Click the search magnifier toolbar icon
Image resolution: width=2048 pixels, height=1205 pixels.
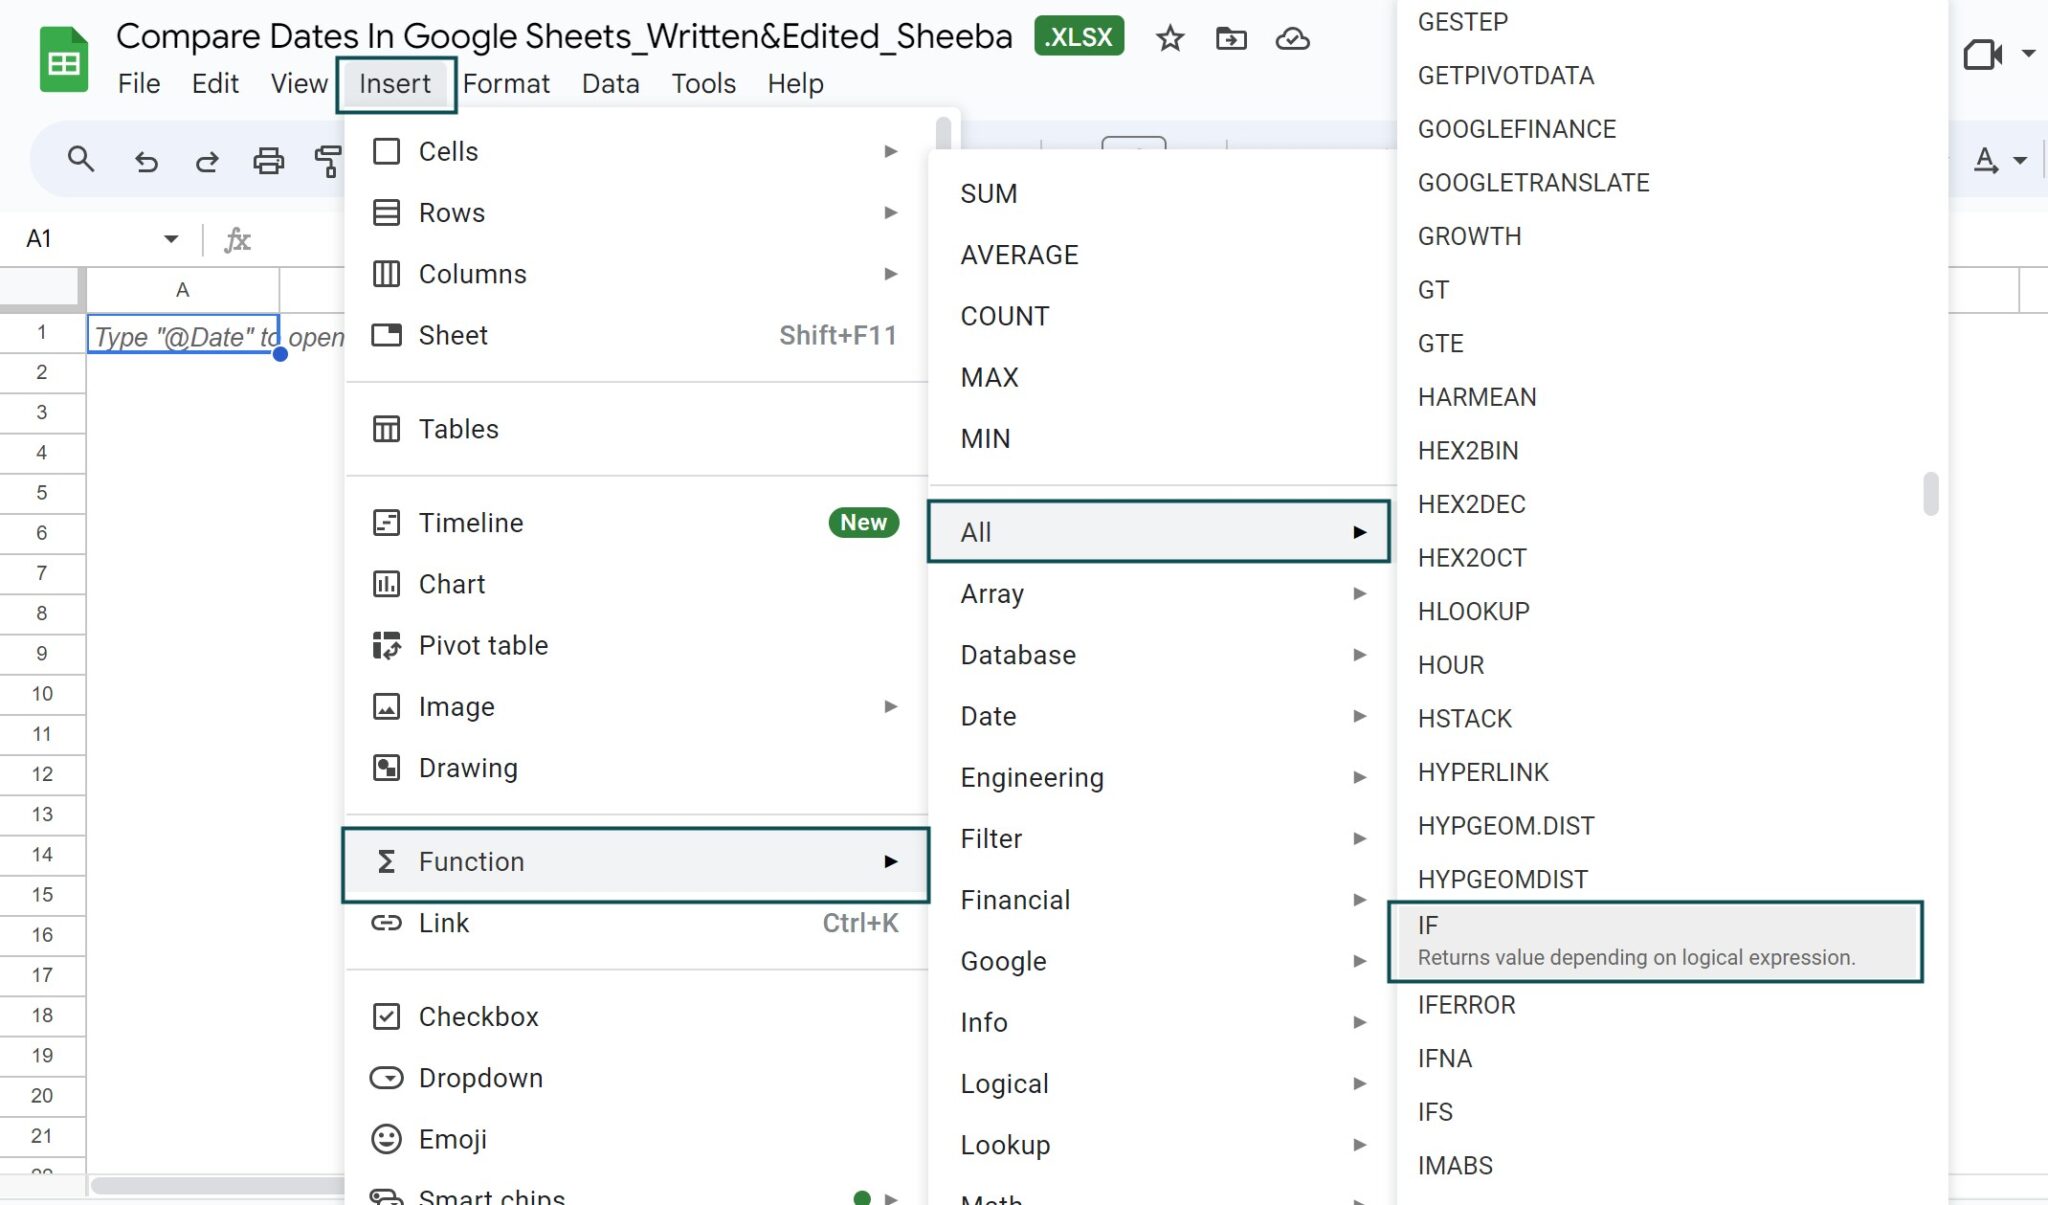tap(81, 159)
